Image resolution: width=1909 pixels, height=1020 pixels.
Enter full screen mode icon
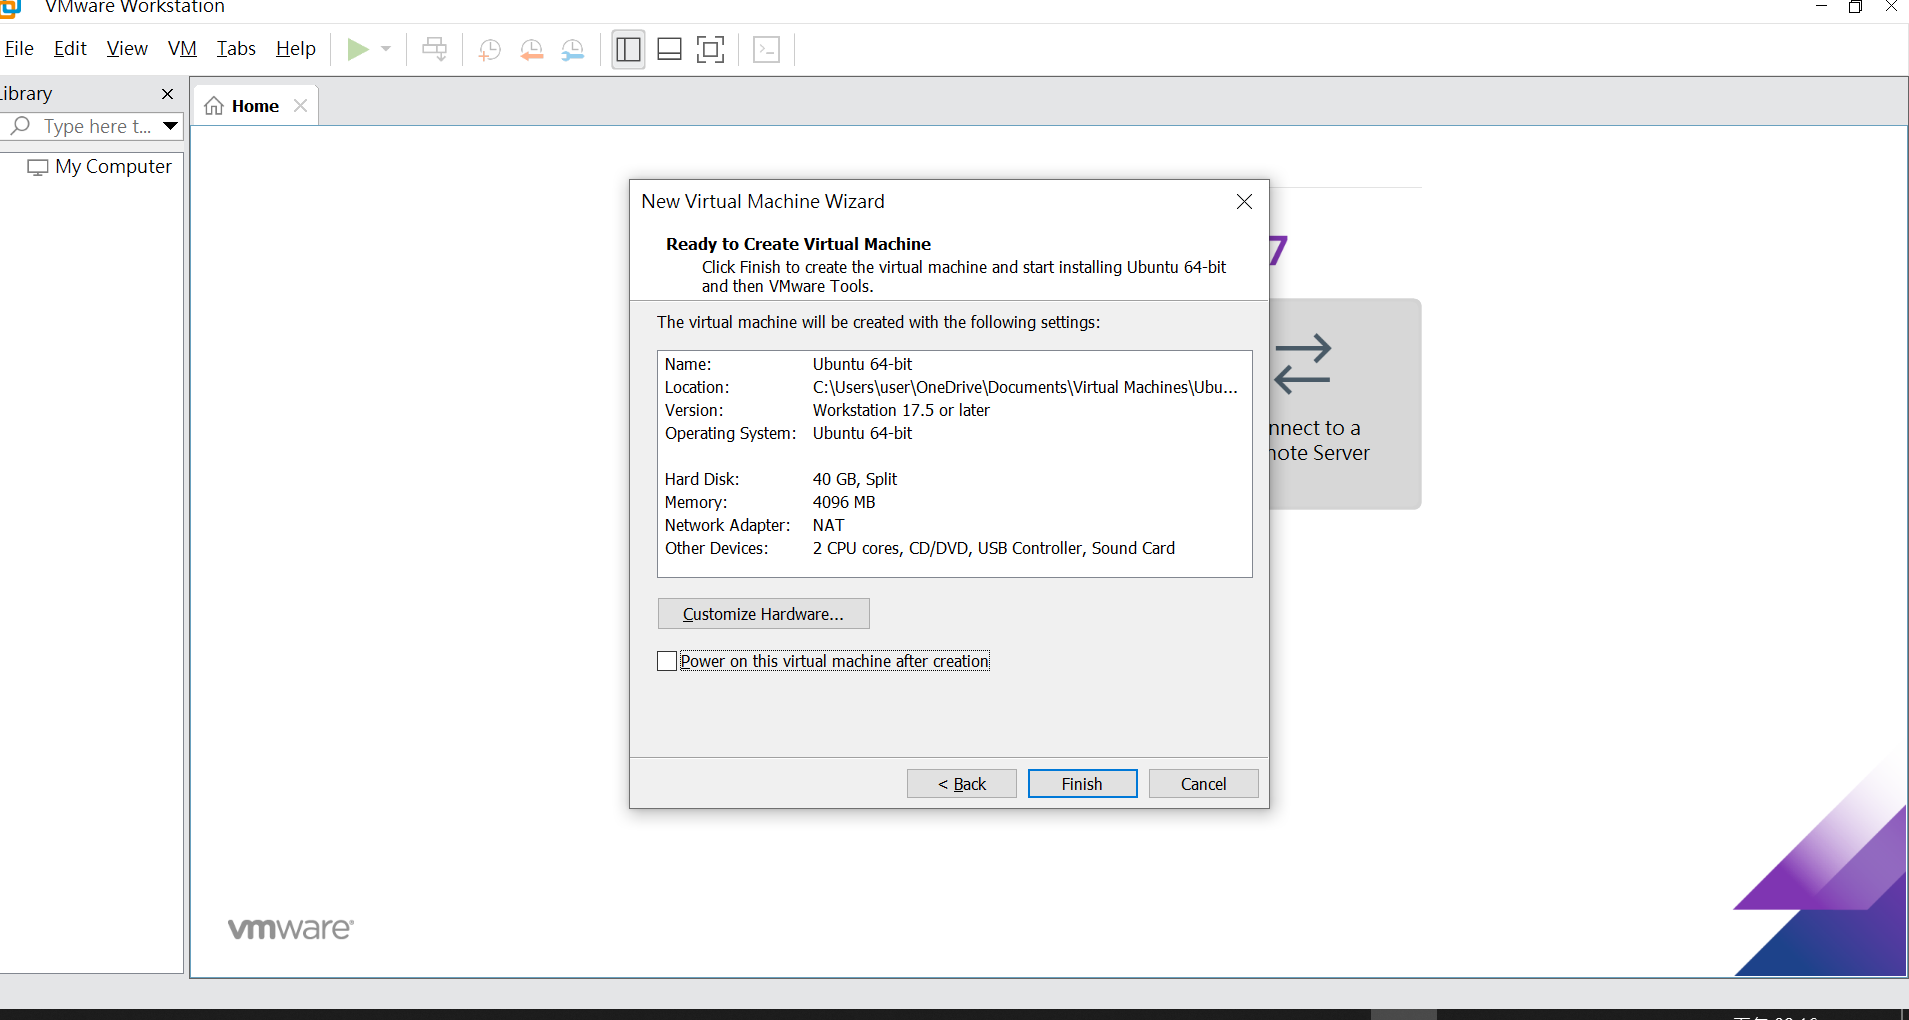point(710,49)
